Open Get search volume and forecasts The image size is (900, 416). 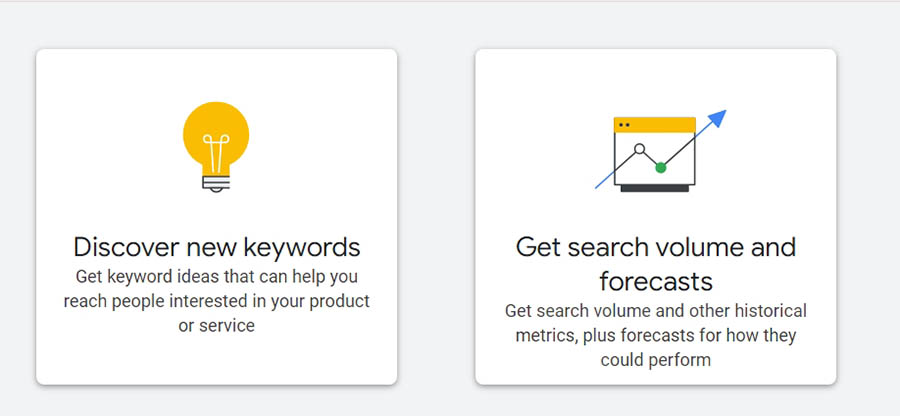(x=655, y=246)
